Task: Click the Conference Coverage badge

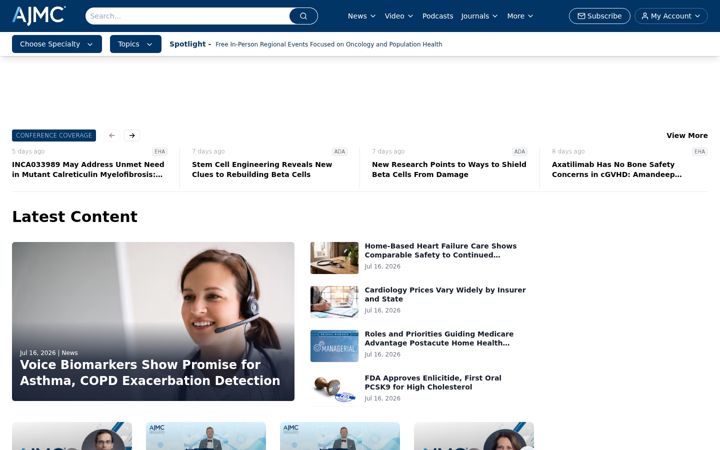Action: pyautogui.click(x=54, y=135)
